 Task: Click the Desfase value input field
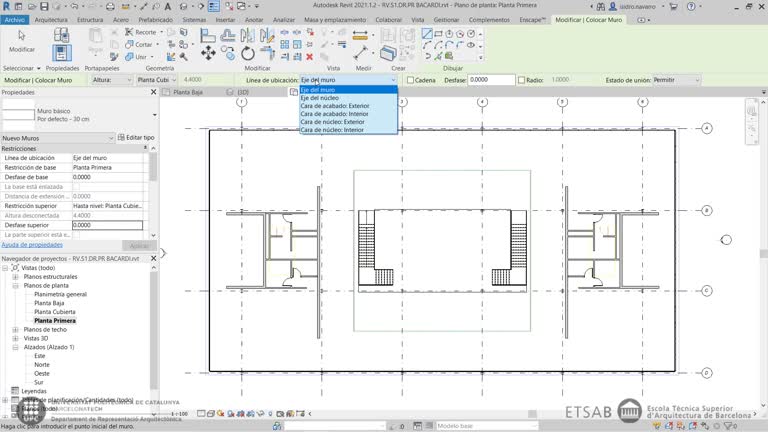492,80
